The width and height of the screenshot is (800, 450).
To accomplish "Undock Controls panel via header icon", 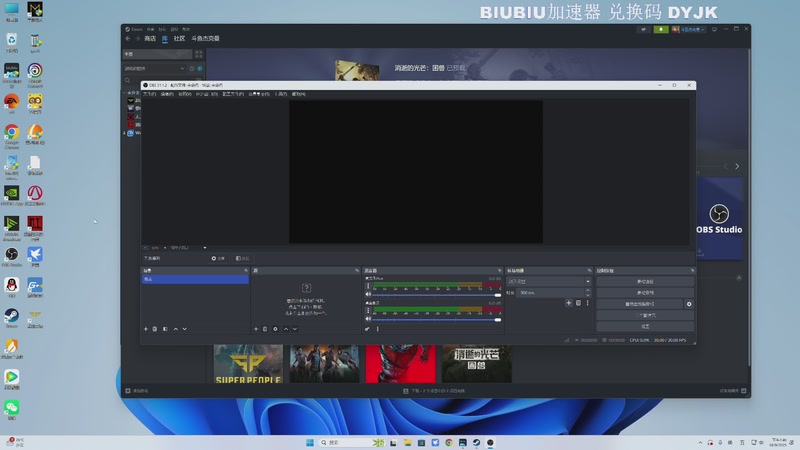I will pyautogui.click(x=692, y=270).
